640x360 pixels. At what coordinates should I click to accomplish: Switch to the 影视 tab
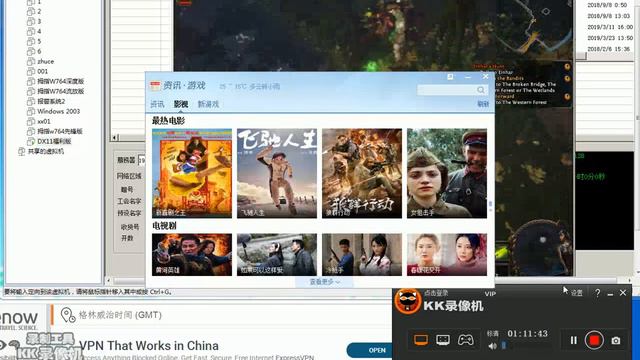[181, 104]
